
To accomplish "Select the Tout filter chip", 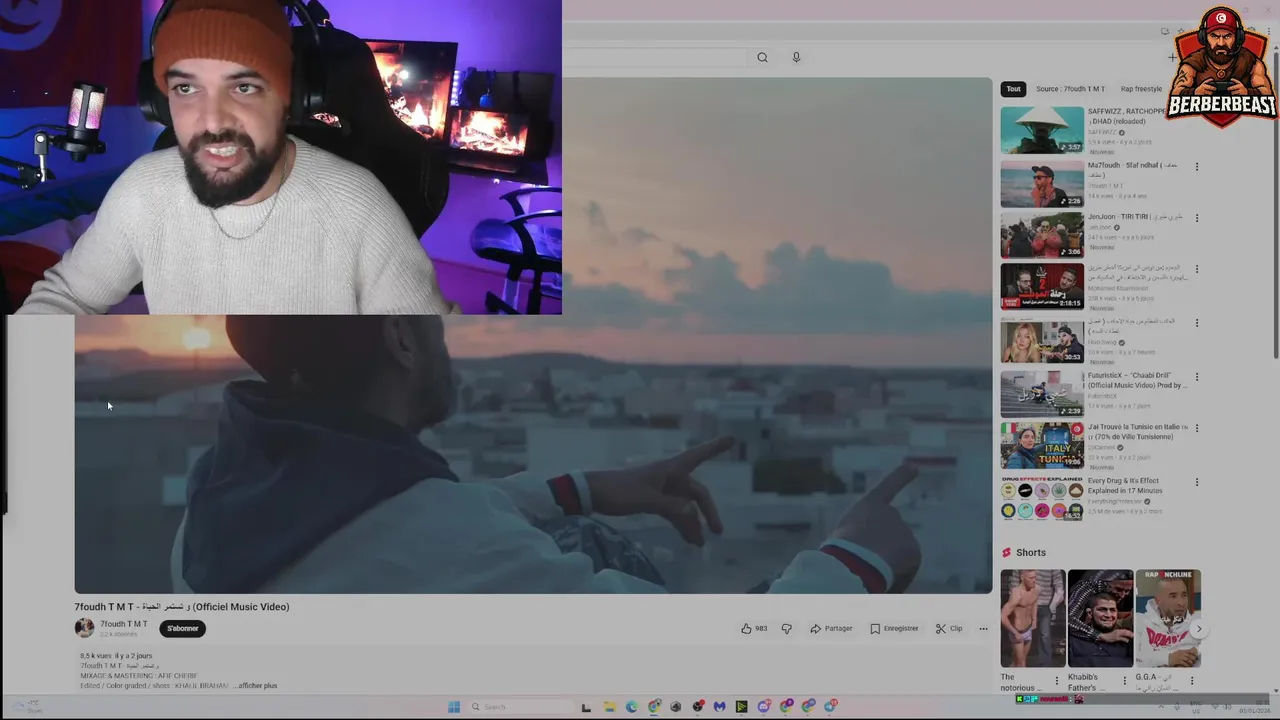I will 1014,89.
